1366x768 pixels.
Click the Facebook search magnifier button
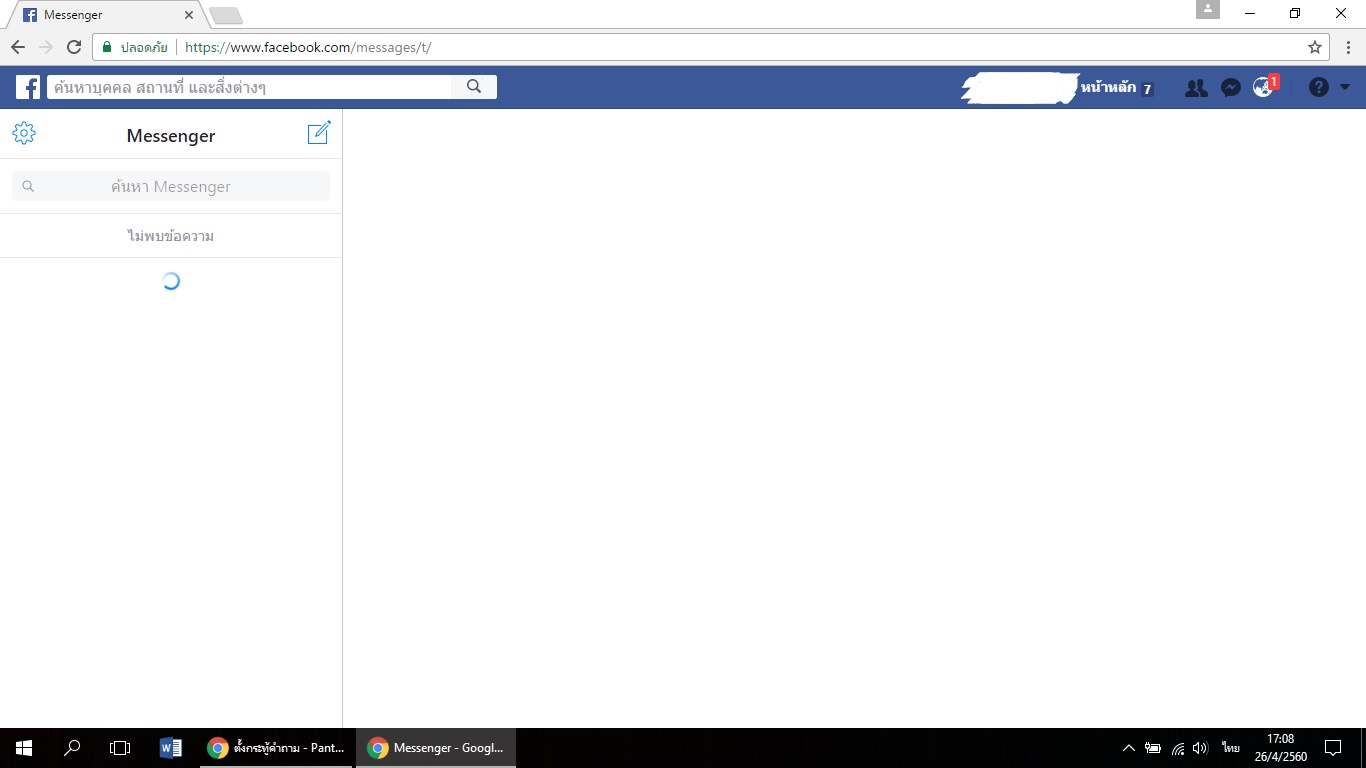click(474, 87)
